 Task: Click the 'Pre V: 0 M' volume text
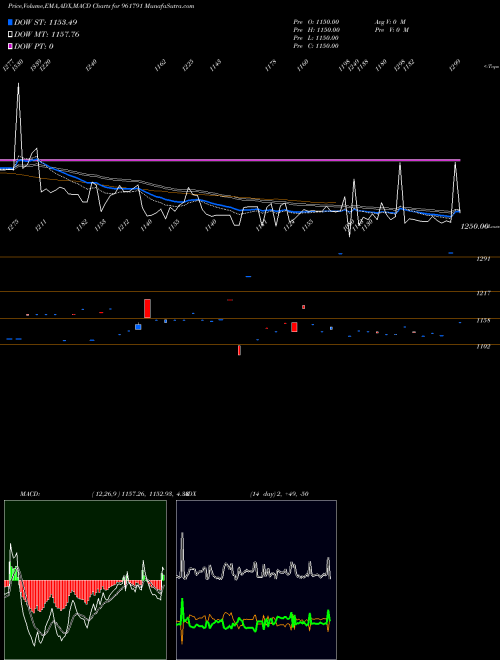pyautogui.click(x=391, y=30)
